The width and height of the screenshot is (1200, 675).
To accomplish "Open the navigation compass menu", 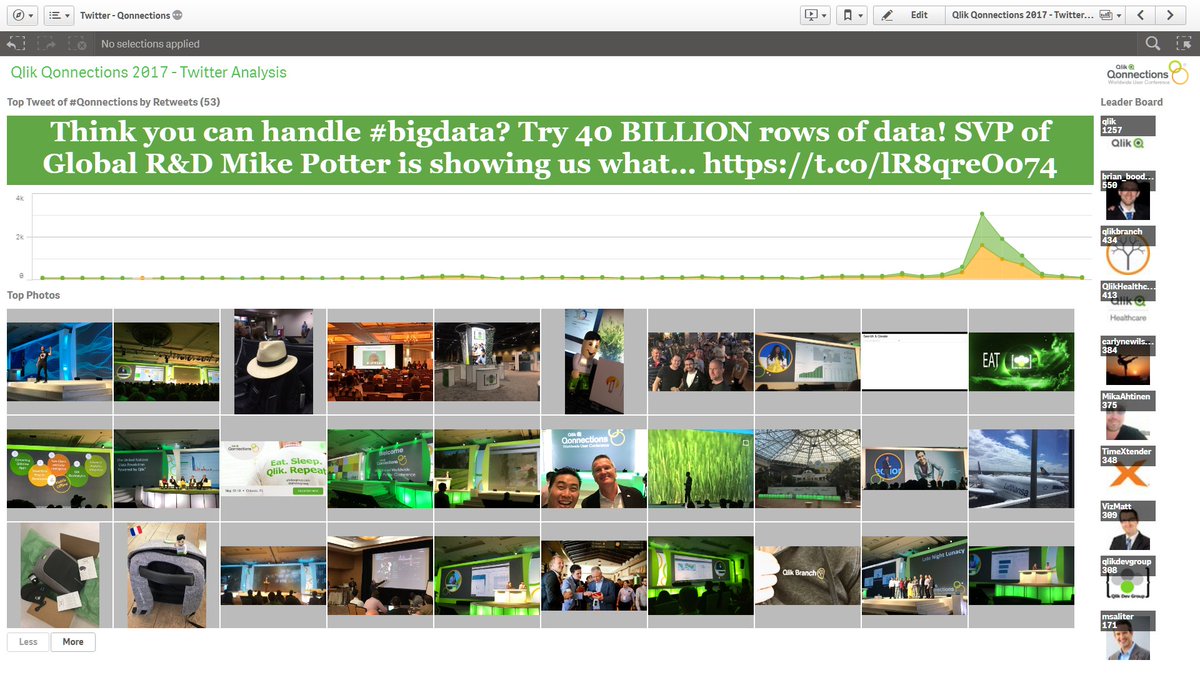I will click(x=23, y=15).
